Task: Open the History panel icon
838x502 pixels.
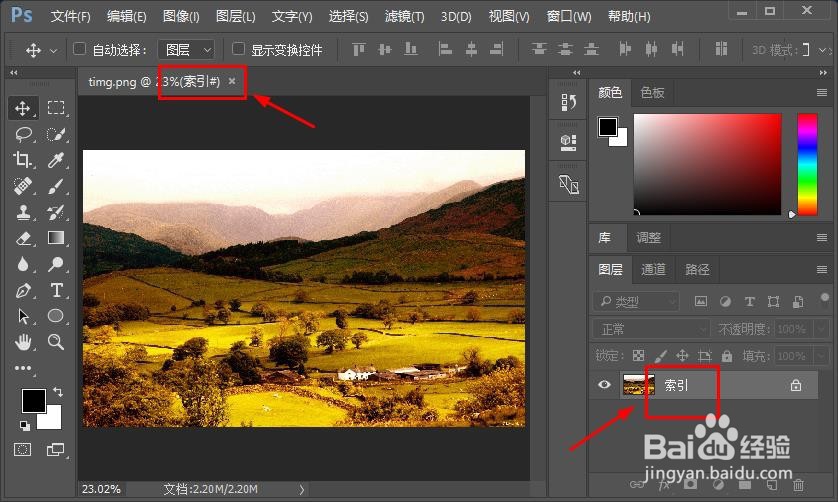Action: point(568,102)
